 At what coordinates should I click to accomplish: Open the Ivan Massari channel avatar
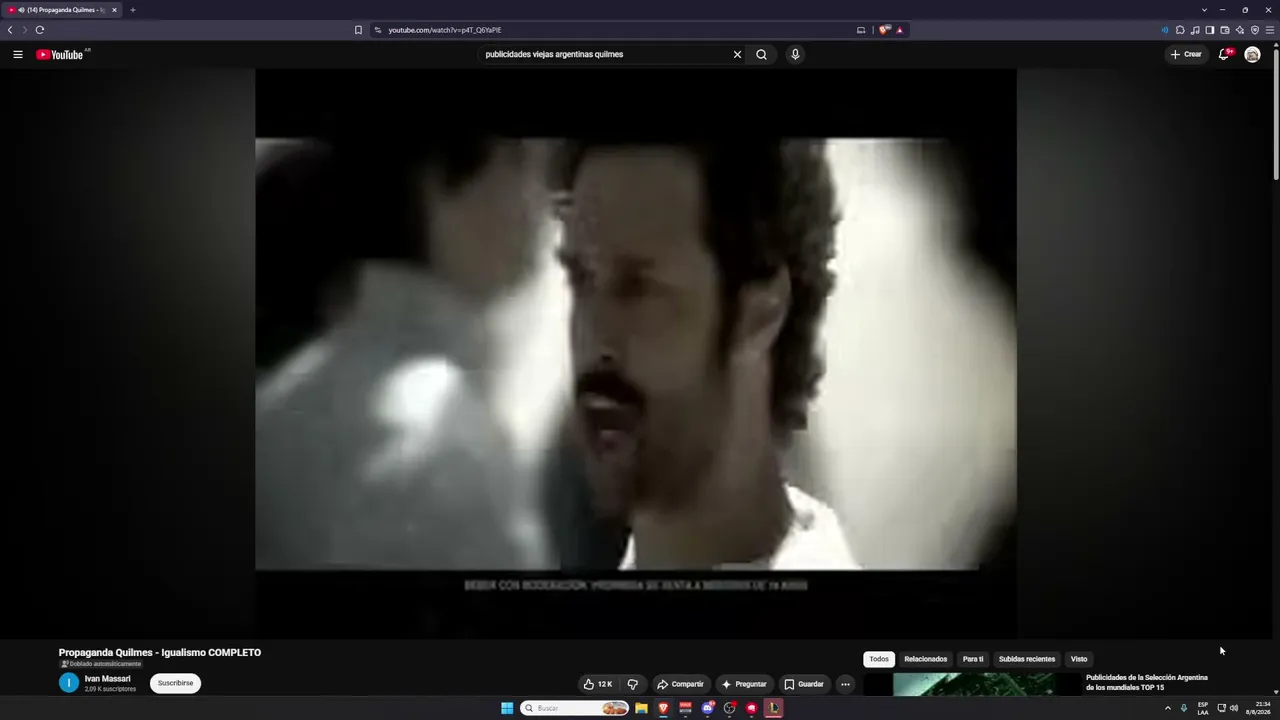[x=68, y=683]
